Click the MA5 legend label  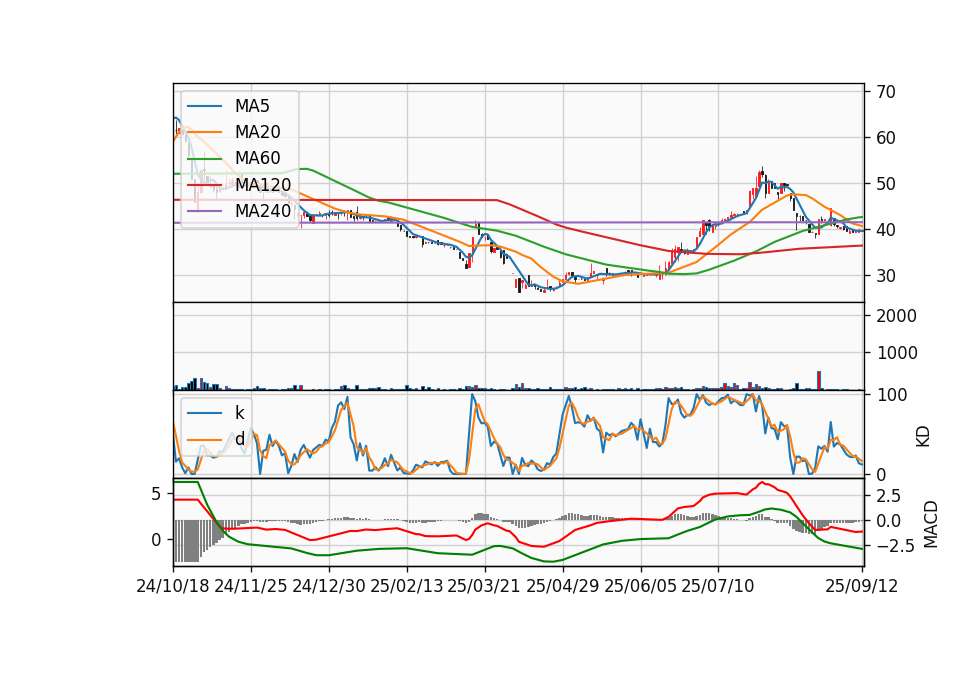click(x=252, y=106)
